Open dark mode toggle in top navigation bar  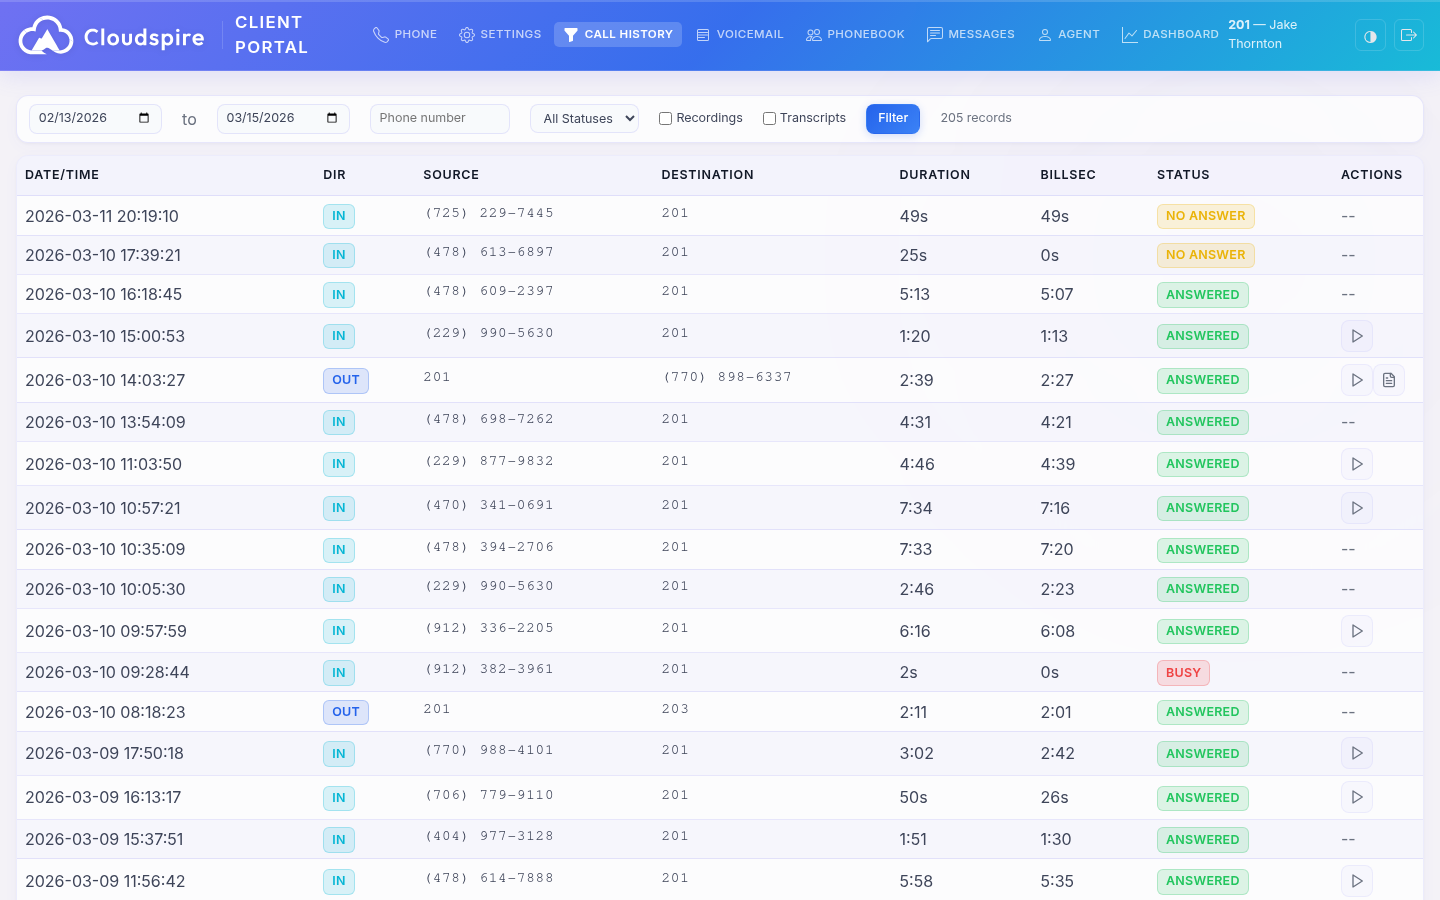(x=1370, y=35)
